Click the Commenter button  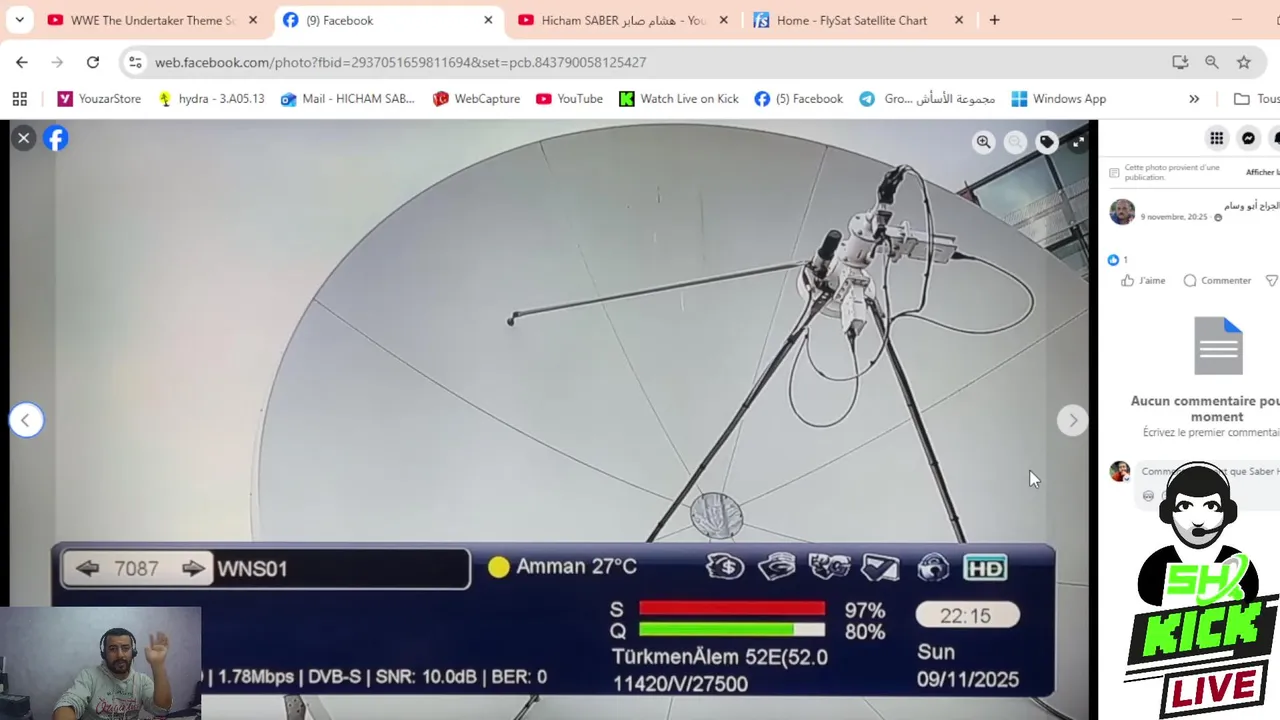tap(1217, 281)
